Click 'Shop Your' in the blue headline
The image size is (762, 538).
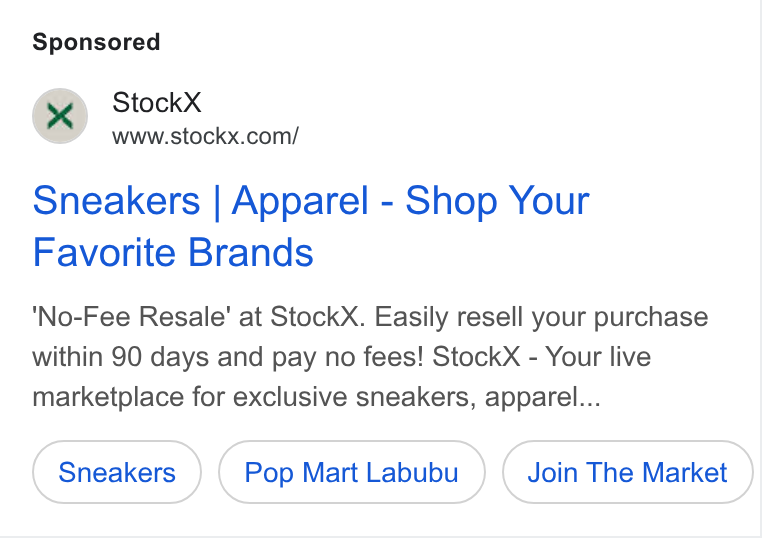click(x=497, y=201)
